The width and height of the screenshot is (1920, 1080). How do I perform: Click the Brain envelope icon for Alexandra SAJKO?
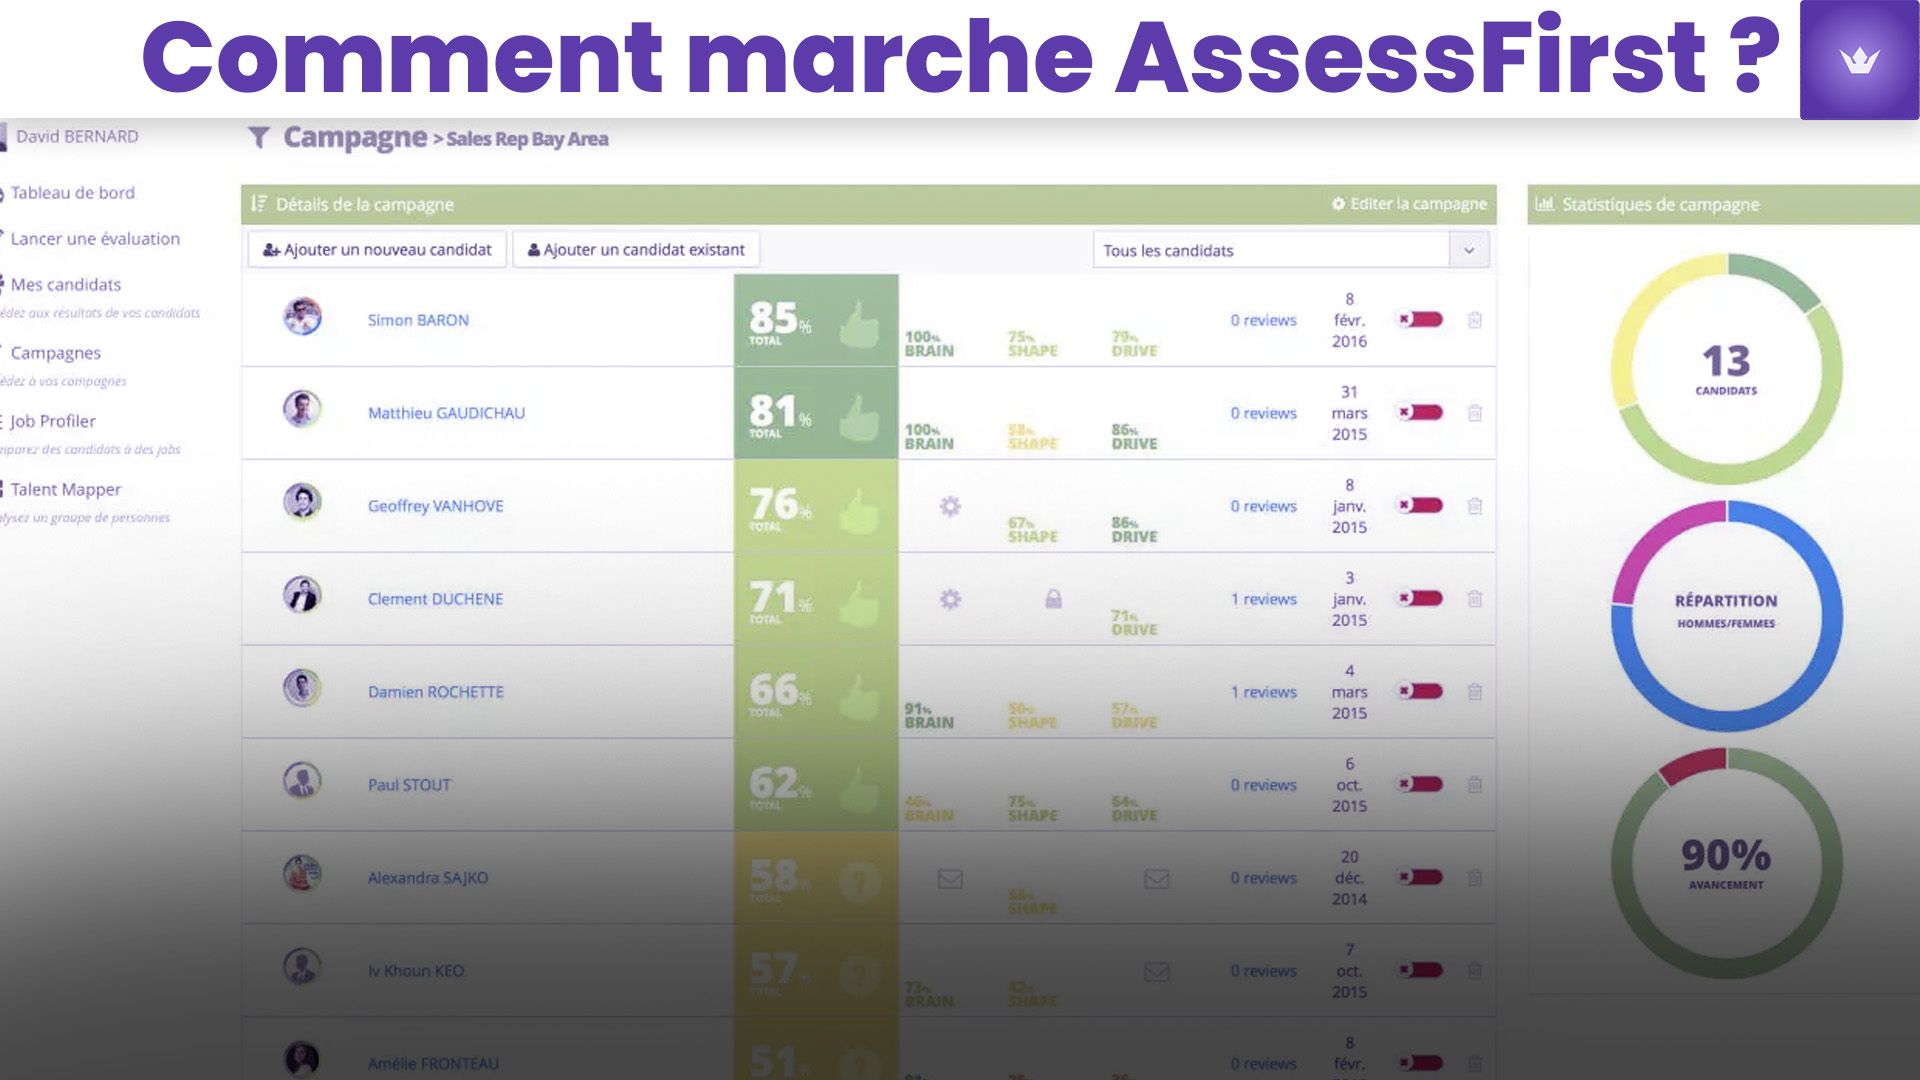coord(950,878)
